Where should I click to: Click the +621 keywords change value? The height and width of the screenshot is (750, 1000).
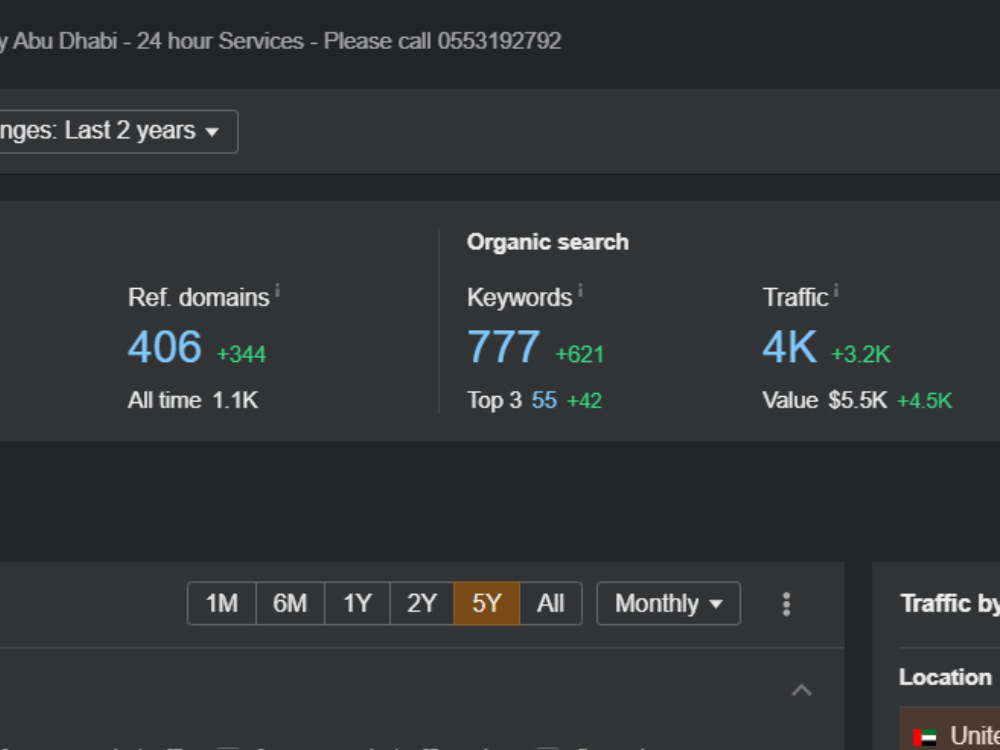point(579,355)
